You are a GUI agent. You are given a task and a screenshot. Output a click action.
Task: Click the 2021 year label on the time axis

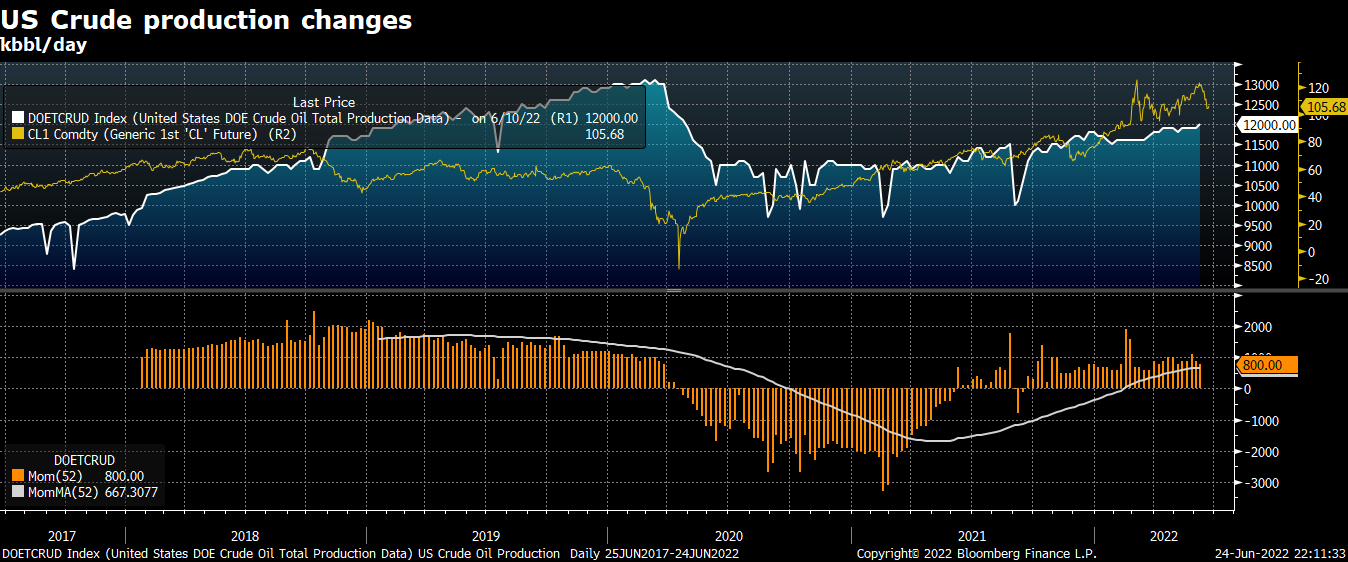(972, 535)
